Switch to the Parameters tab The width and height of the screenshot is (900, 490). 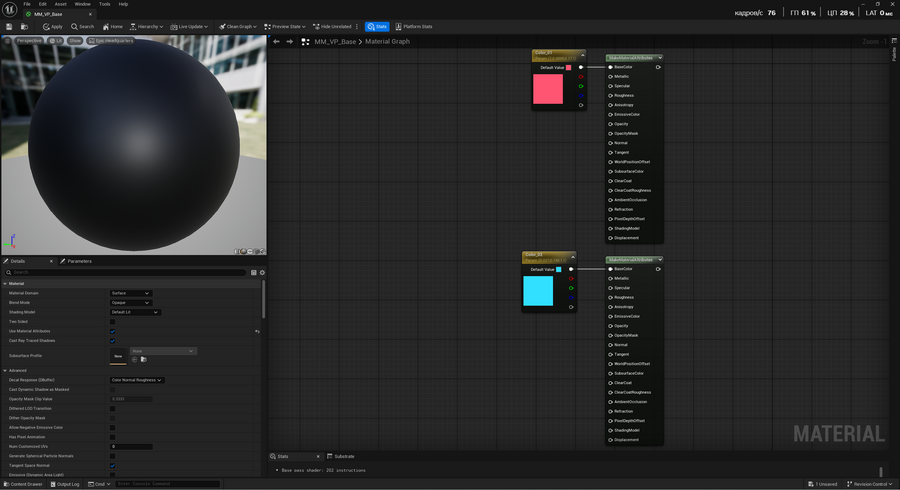(x=78, y=261)
